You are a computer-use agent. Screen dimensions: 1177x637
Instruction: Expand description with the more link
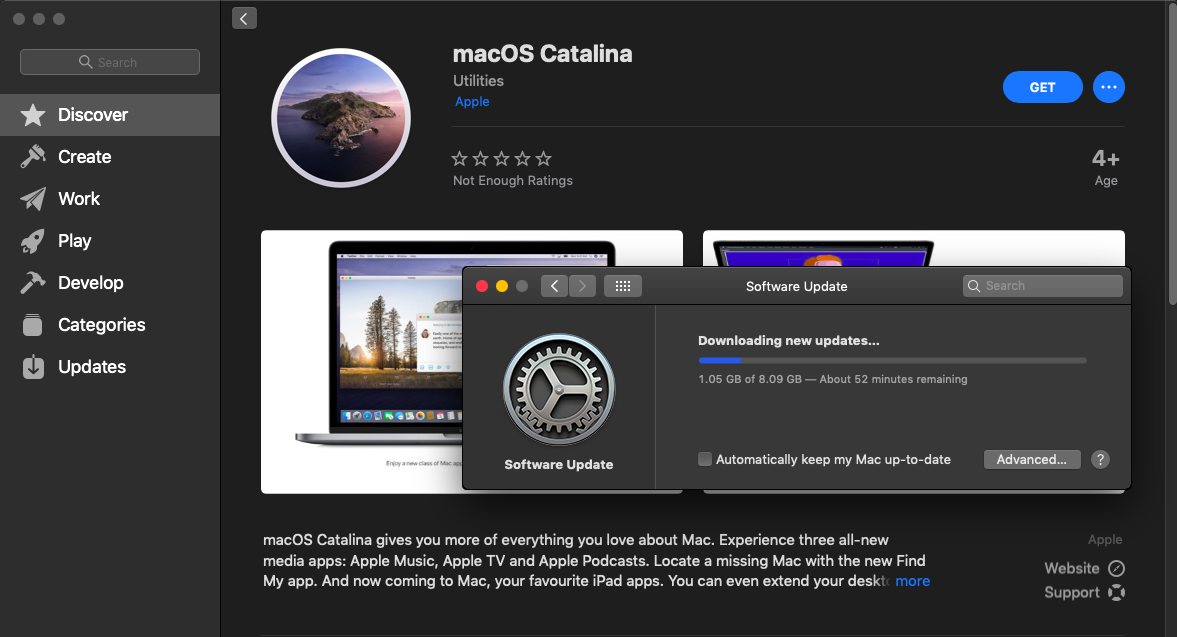pos(912,581)
